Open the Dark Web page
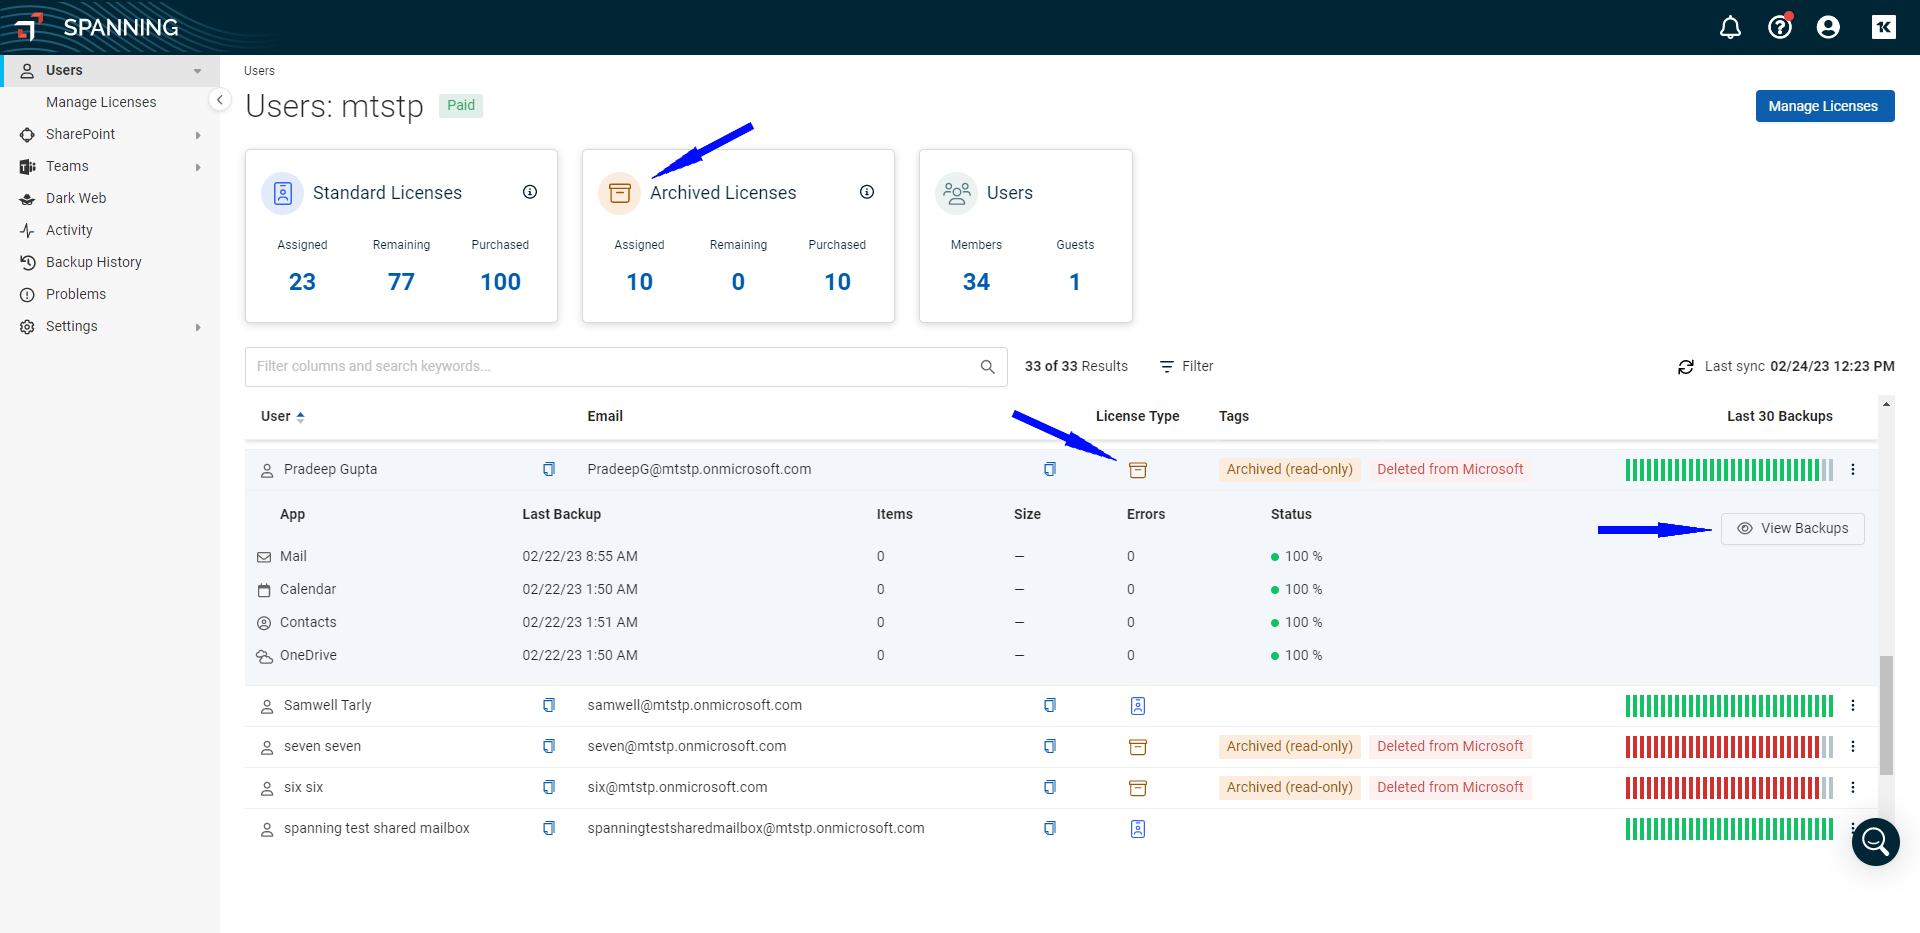 [x=76, y=198]
